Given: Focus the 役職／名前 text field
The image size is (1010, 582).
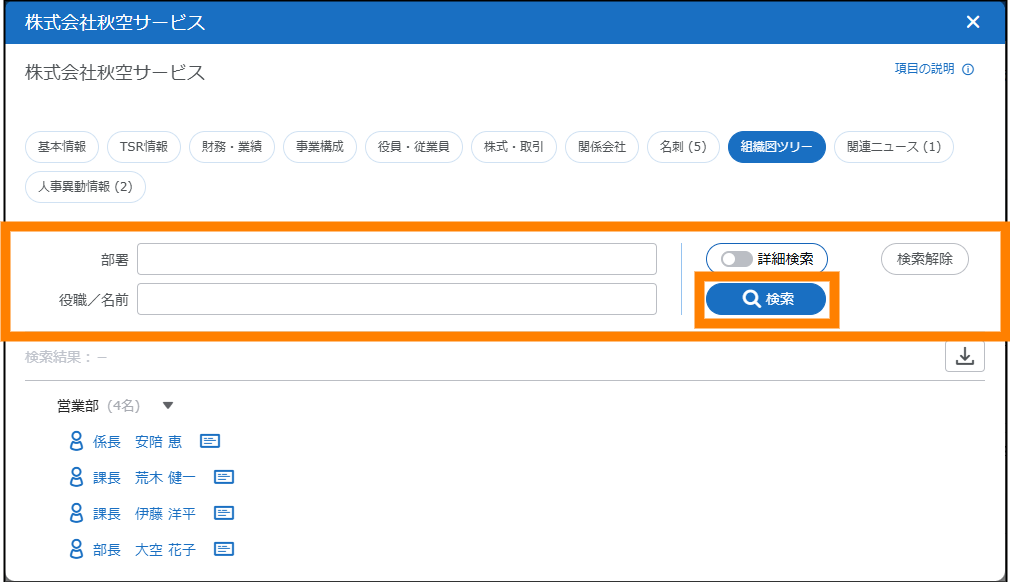Looking at the screenshot, I should (396, 299).
